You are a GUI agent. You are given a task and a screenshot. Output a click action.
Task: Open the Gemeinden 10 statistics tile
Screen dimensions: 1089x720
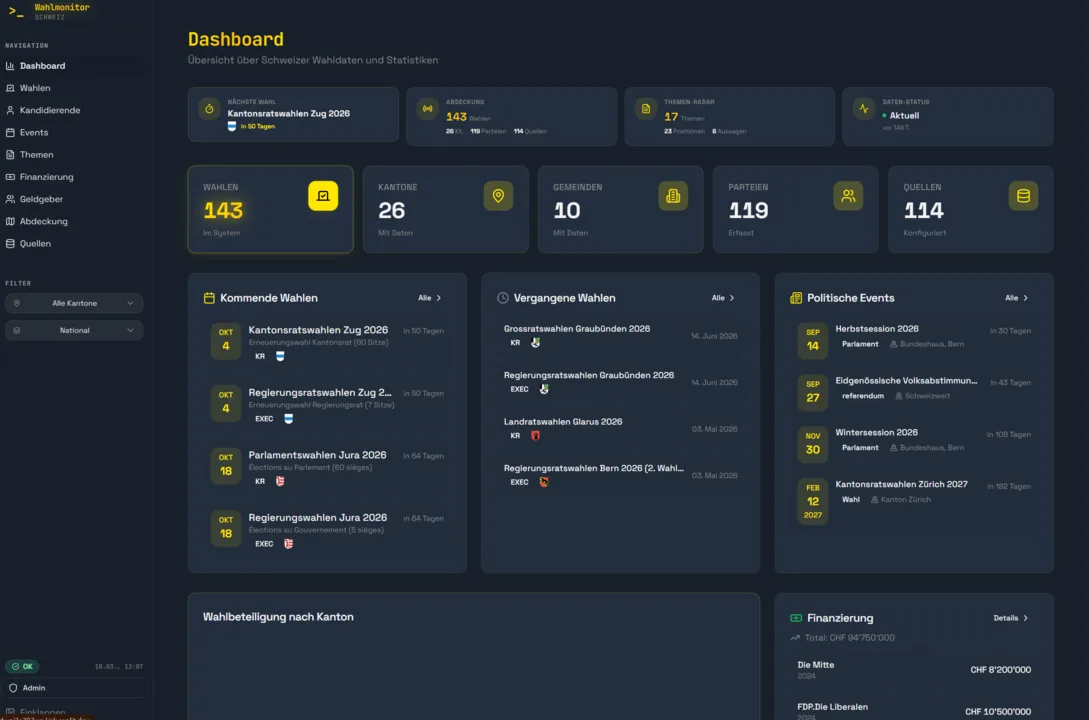[620, 209]
